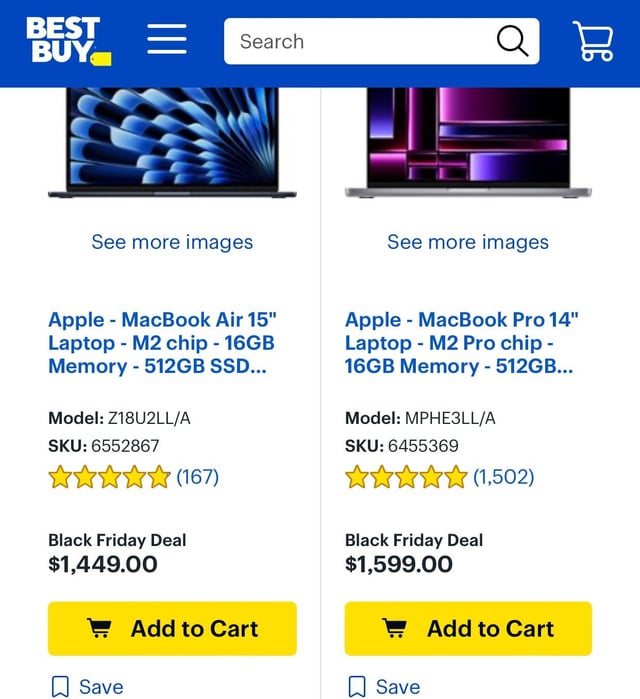Click bookmark icon under MacBook Air
This screenshot has width=640, height=699.
tap(60, 686)
